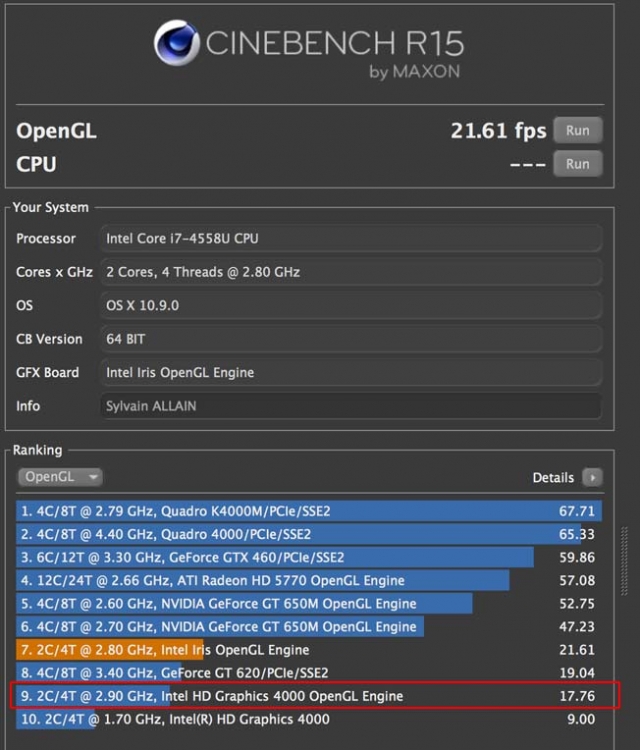Select ranking row 7 Intel Iris OpenGL Engine

[309, 650]
